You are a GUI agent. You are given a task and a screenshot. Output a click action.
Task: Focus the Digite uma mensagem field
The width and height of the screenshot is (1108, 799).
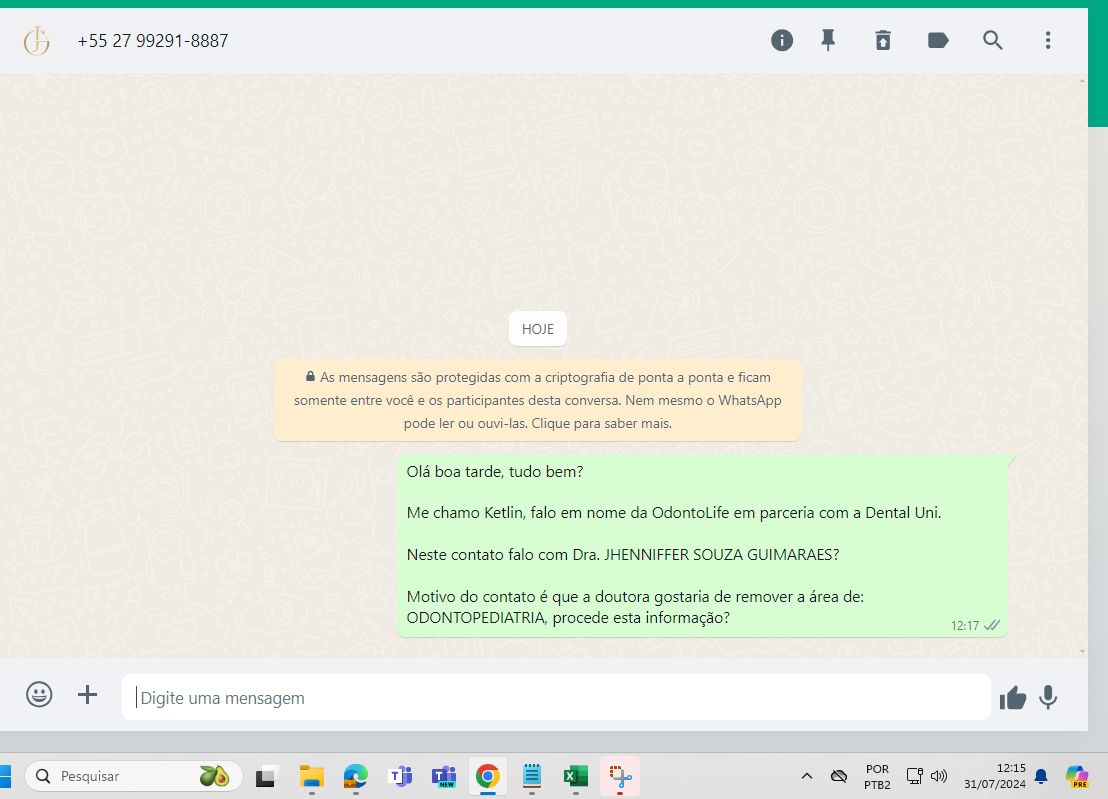tap(556, 697)
